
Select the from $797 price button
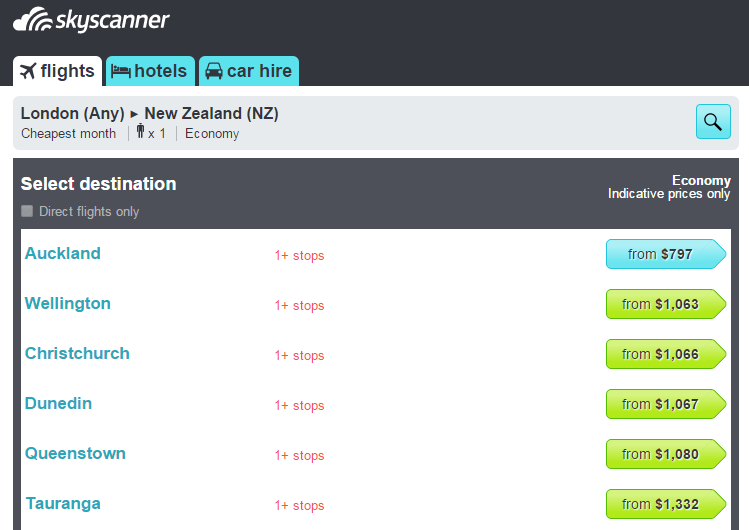666,254
